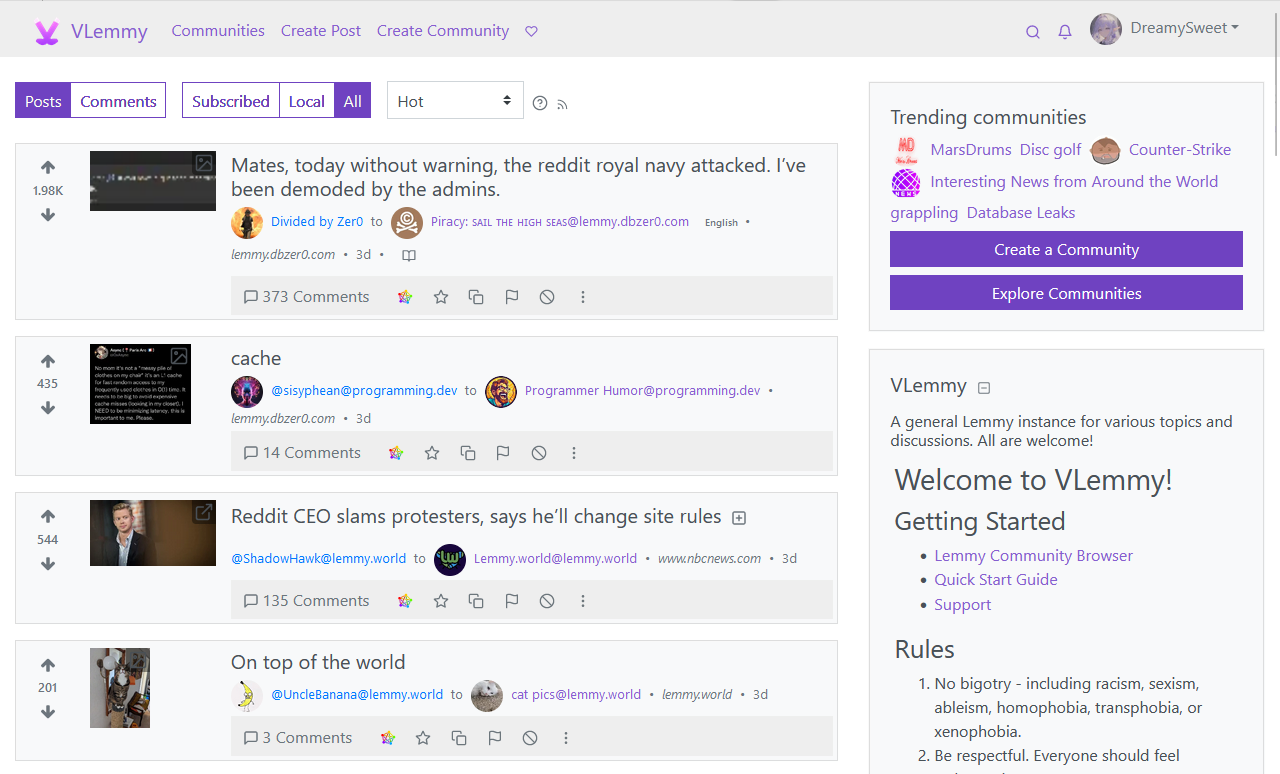Image resolution: width=1280 pixels, height=774 pixels.
Task: Click the VLemmy site title in navbar
Action: [x=109, y=32]
